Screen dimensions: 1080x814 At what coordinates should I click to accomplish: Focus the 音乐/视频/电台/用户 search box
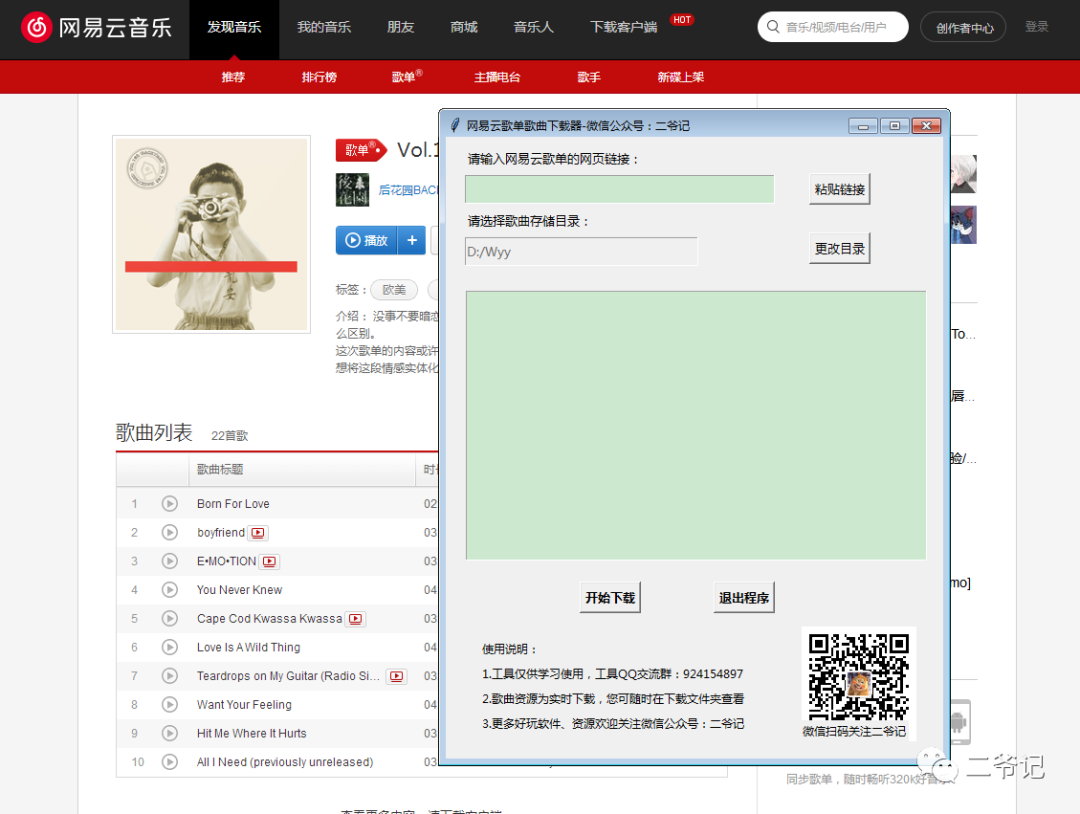pyautogui.click(x=835, y=27)
